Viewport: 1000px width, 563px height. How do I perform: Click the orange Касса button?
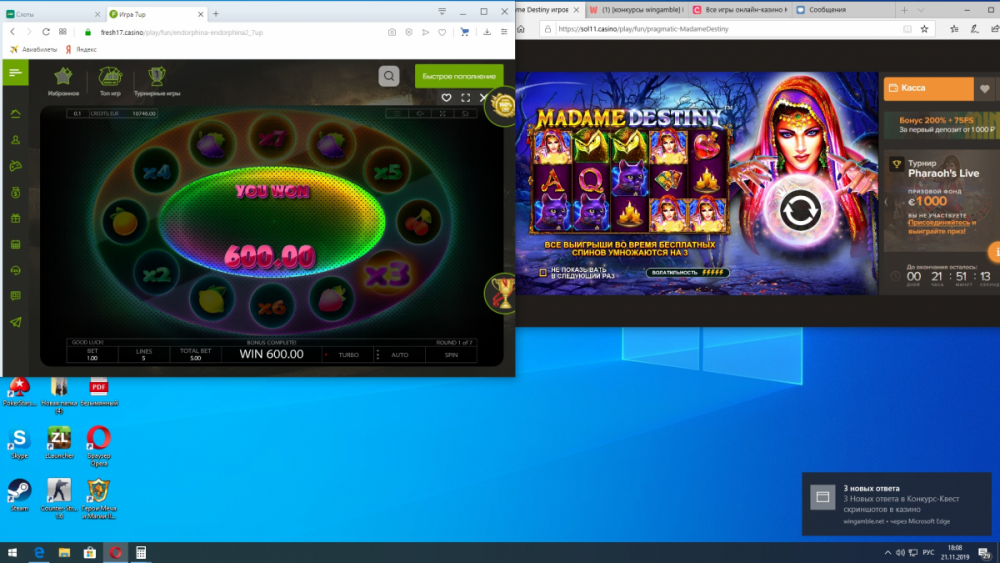coord(927,88)
